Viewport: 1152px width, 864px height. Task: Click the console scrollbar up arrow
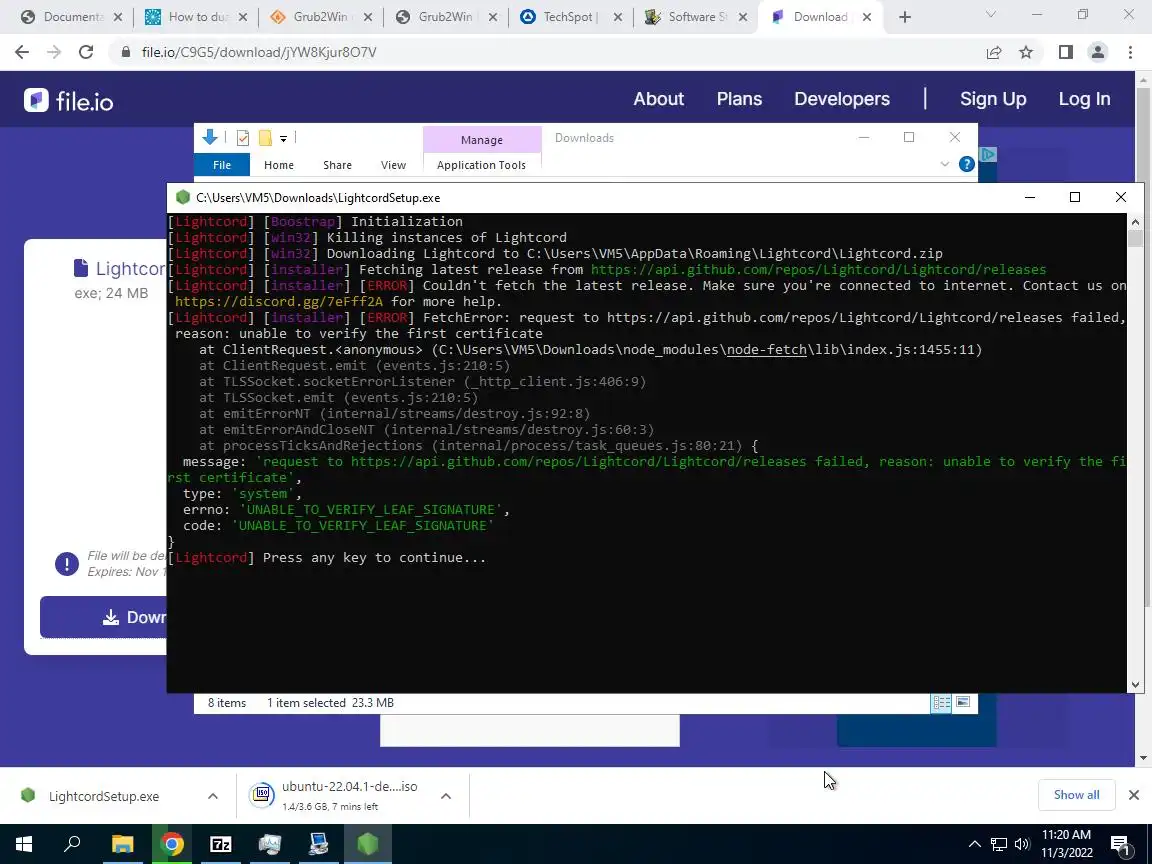coord(1135,222)
